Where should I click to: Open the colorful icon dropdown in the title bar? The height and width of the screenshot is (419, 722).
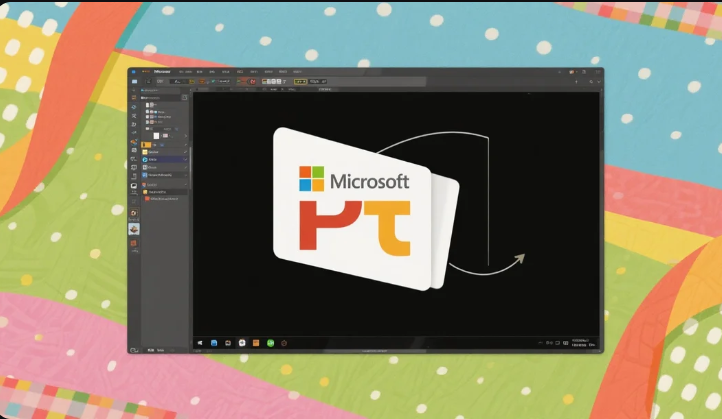[573, 72]
